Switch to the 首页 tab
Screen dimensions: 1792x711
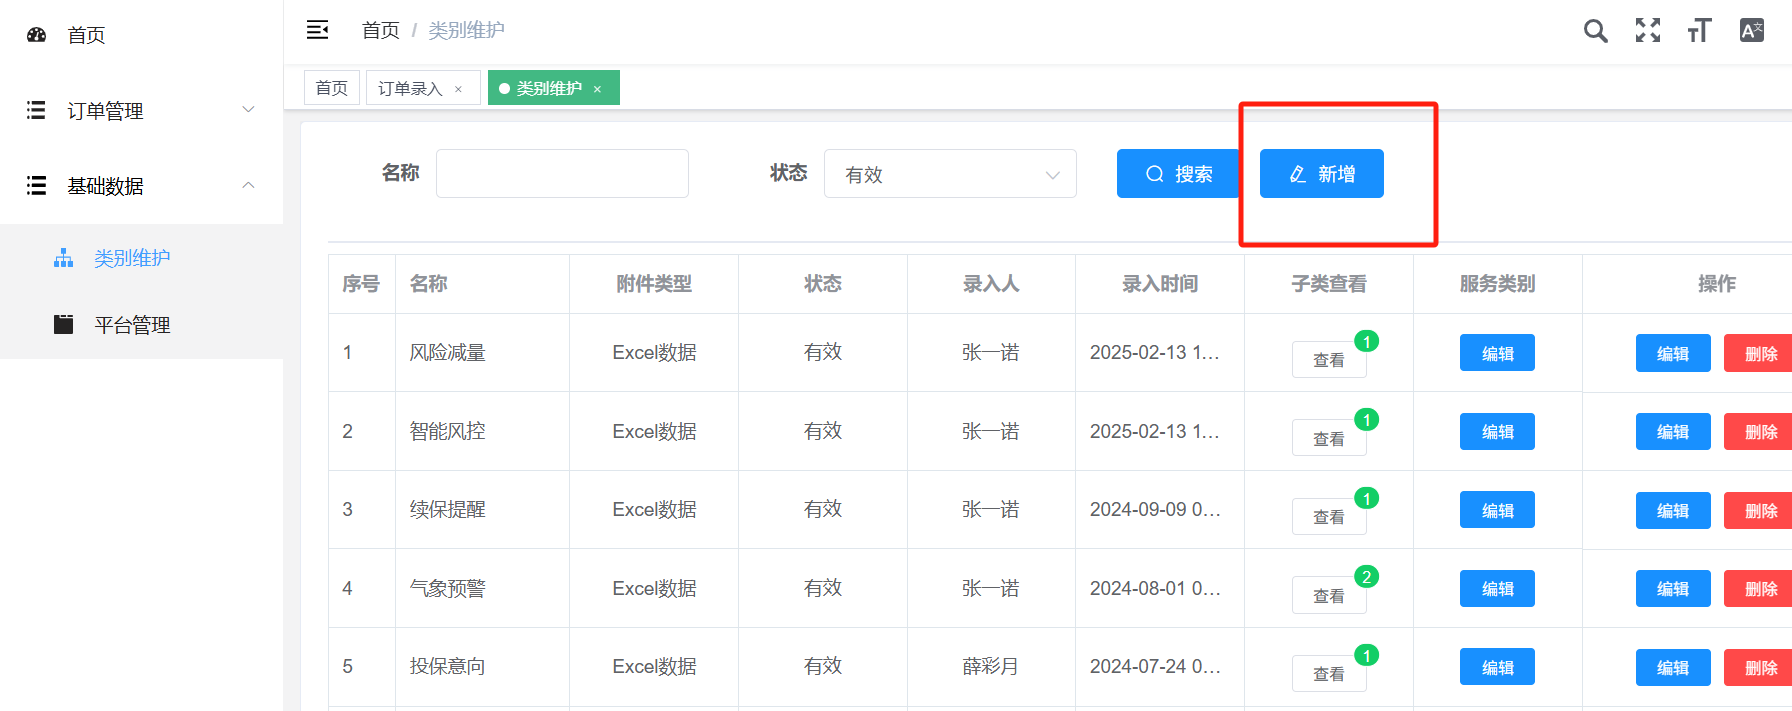pos(332,88)
